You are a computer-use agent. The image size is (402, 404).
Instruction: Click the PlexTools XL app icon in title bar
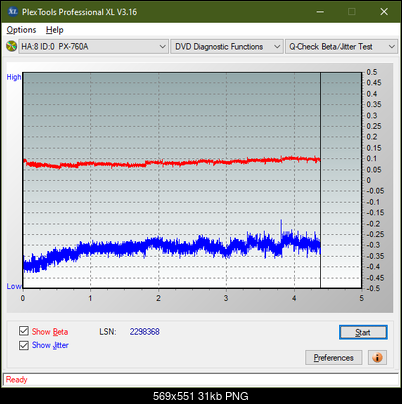point(12,12)
